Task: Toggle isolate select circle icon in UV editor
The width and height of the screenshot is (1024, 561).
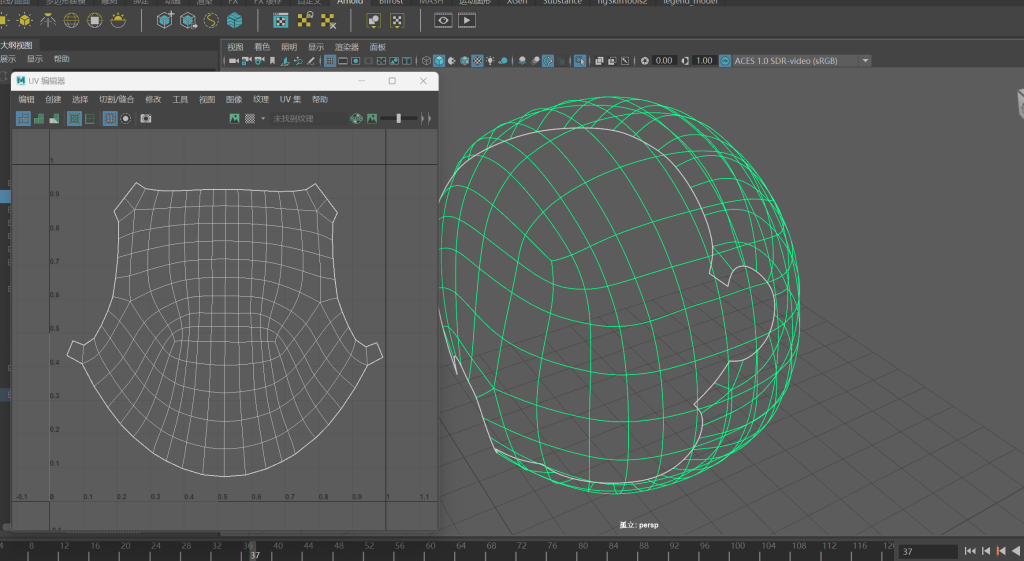Action: (126, 118)
